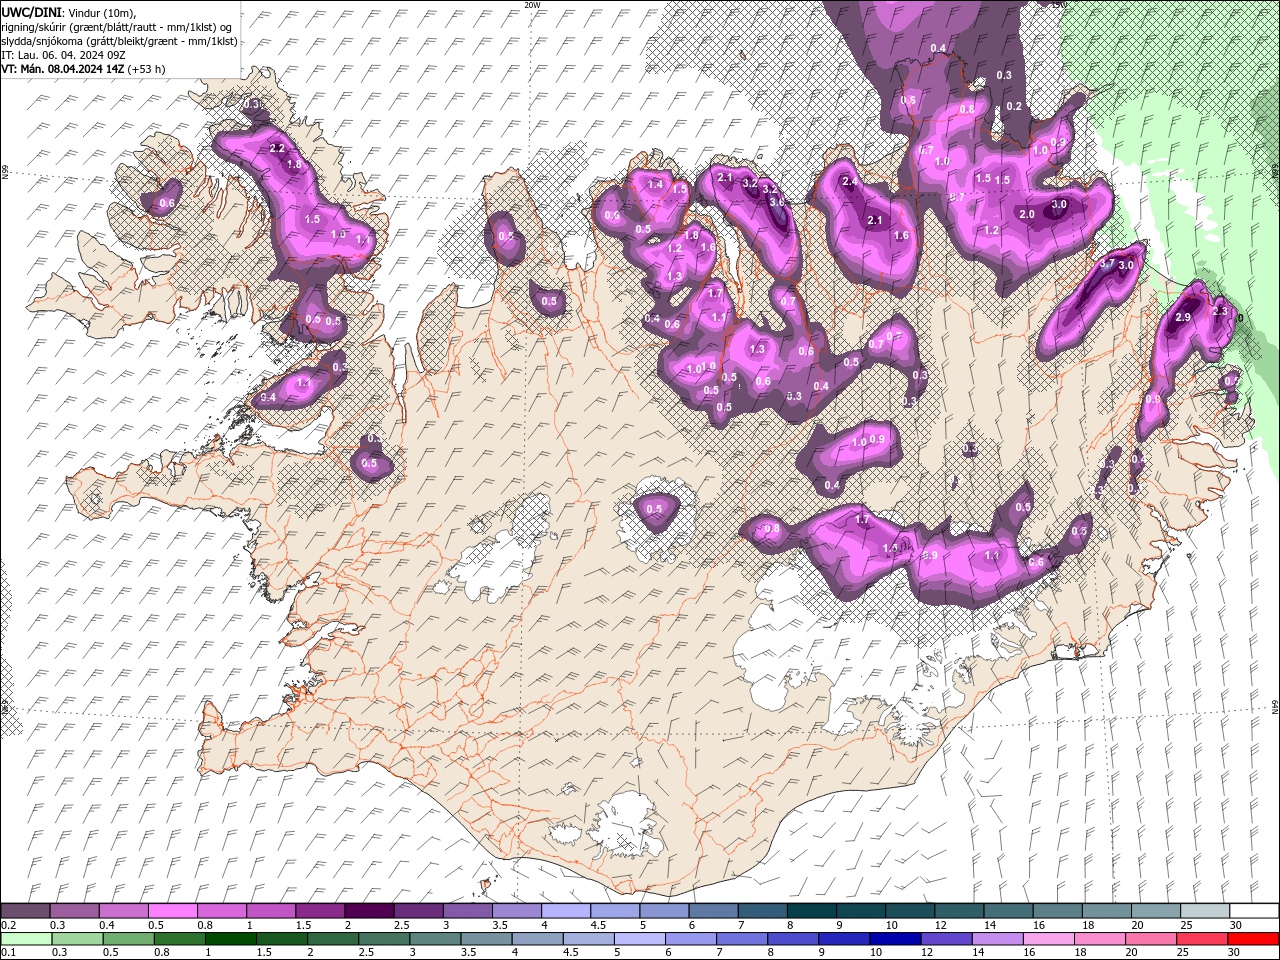
Task: Pick the bright pink 0.5 swatch in top legend row
Action: 172,911
